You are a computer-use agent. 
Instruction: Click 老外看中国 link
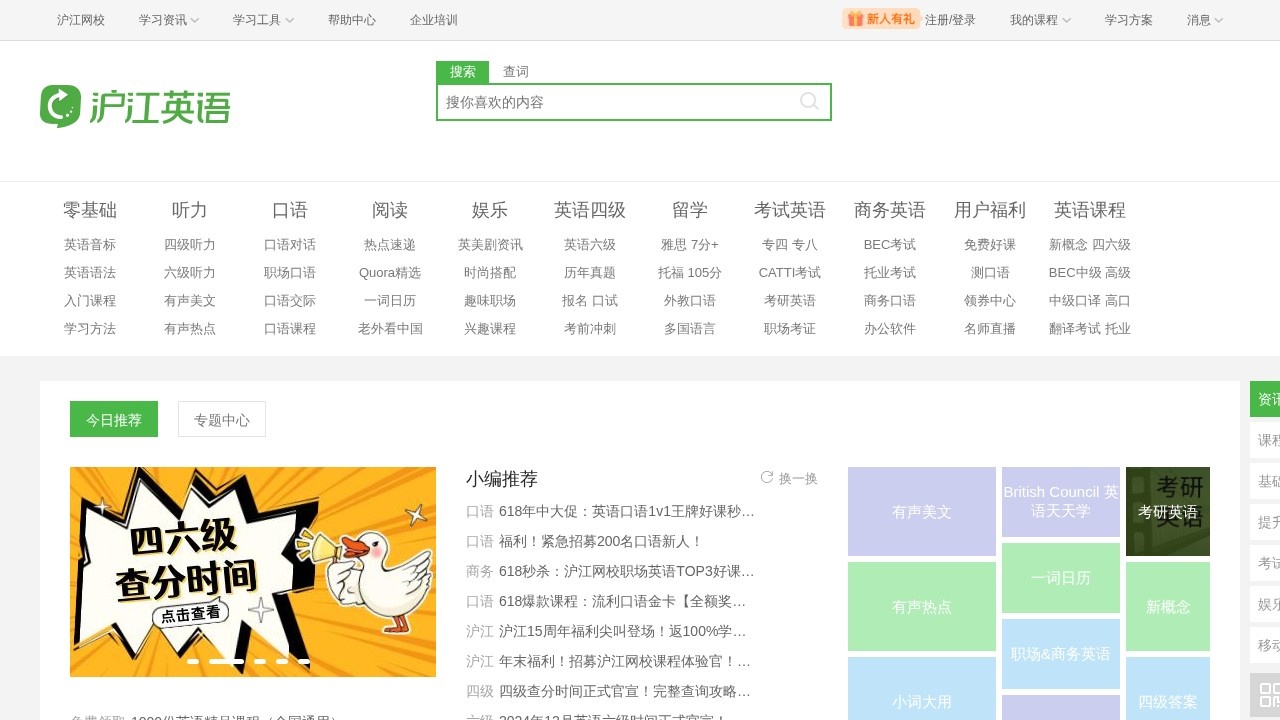[390, 328]
